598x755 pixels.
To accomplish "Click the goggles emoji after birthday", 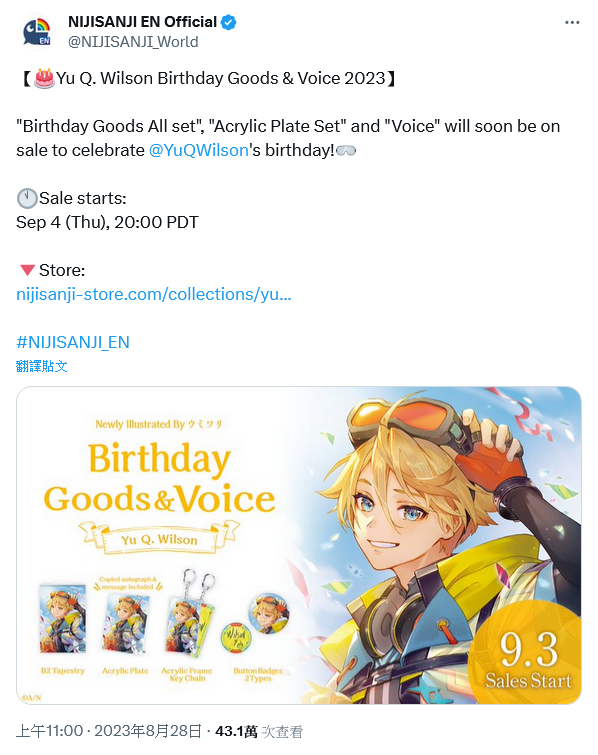I will 346,151.
